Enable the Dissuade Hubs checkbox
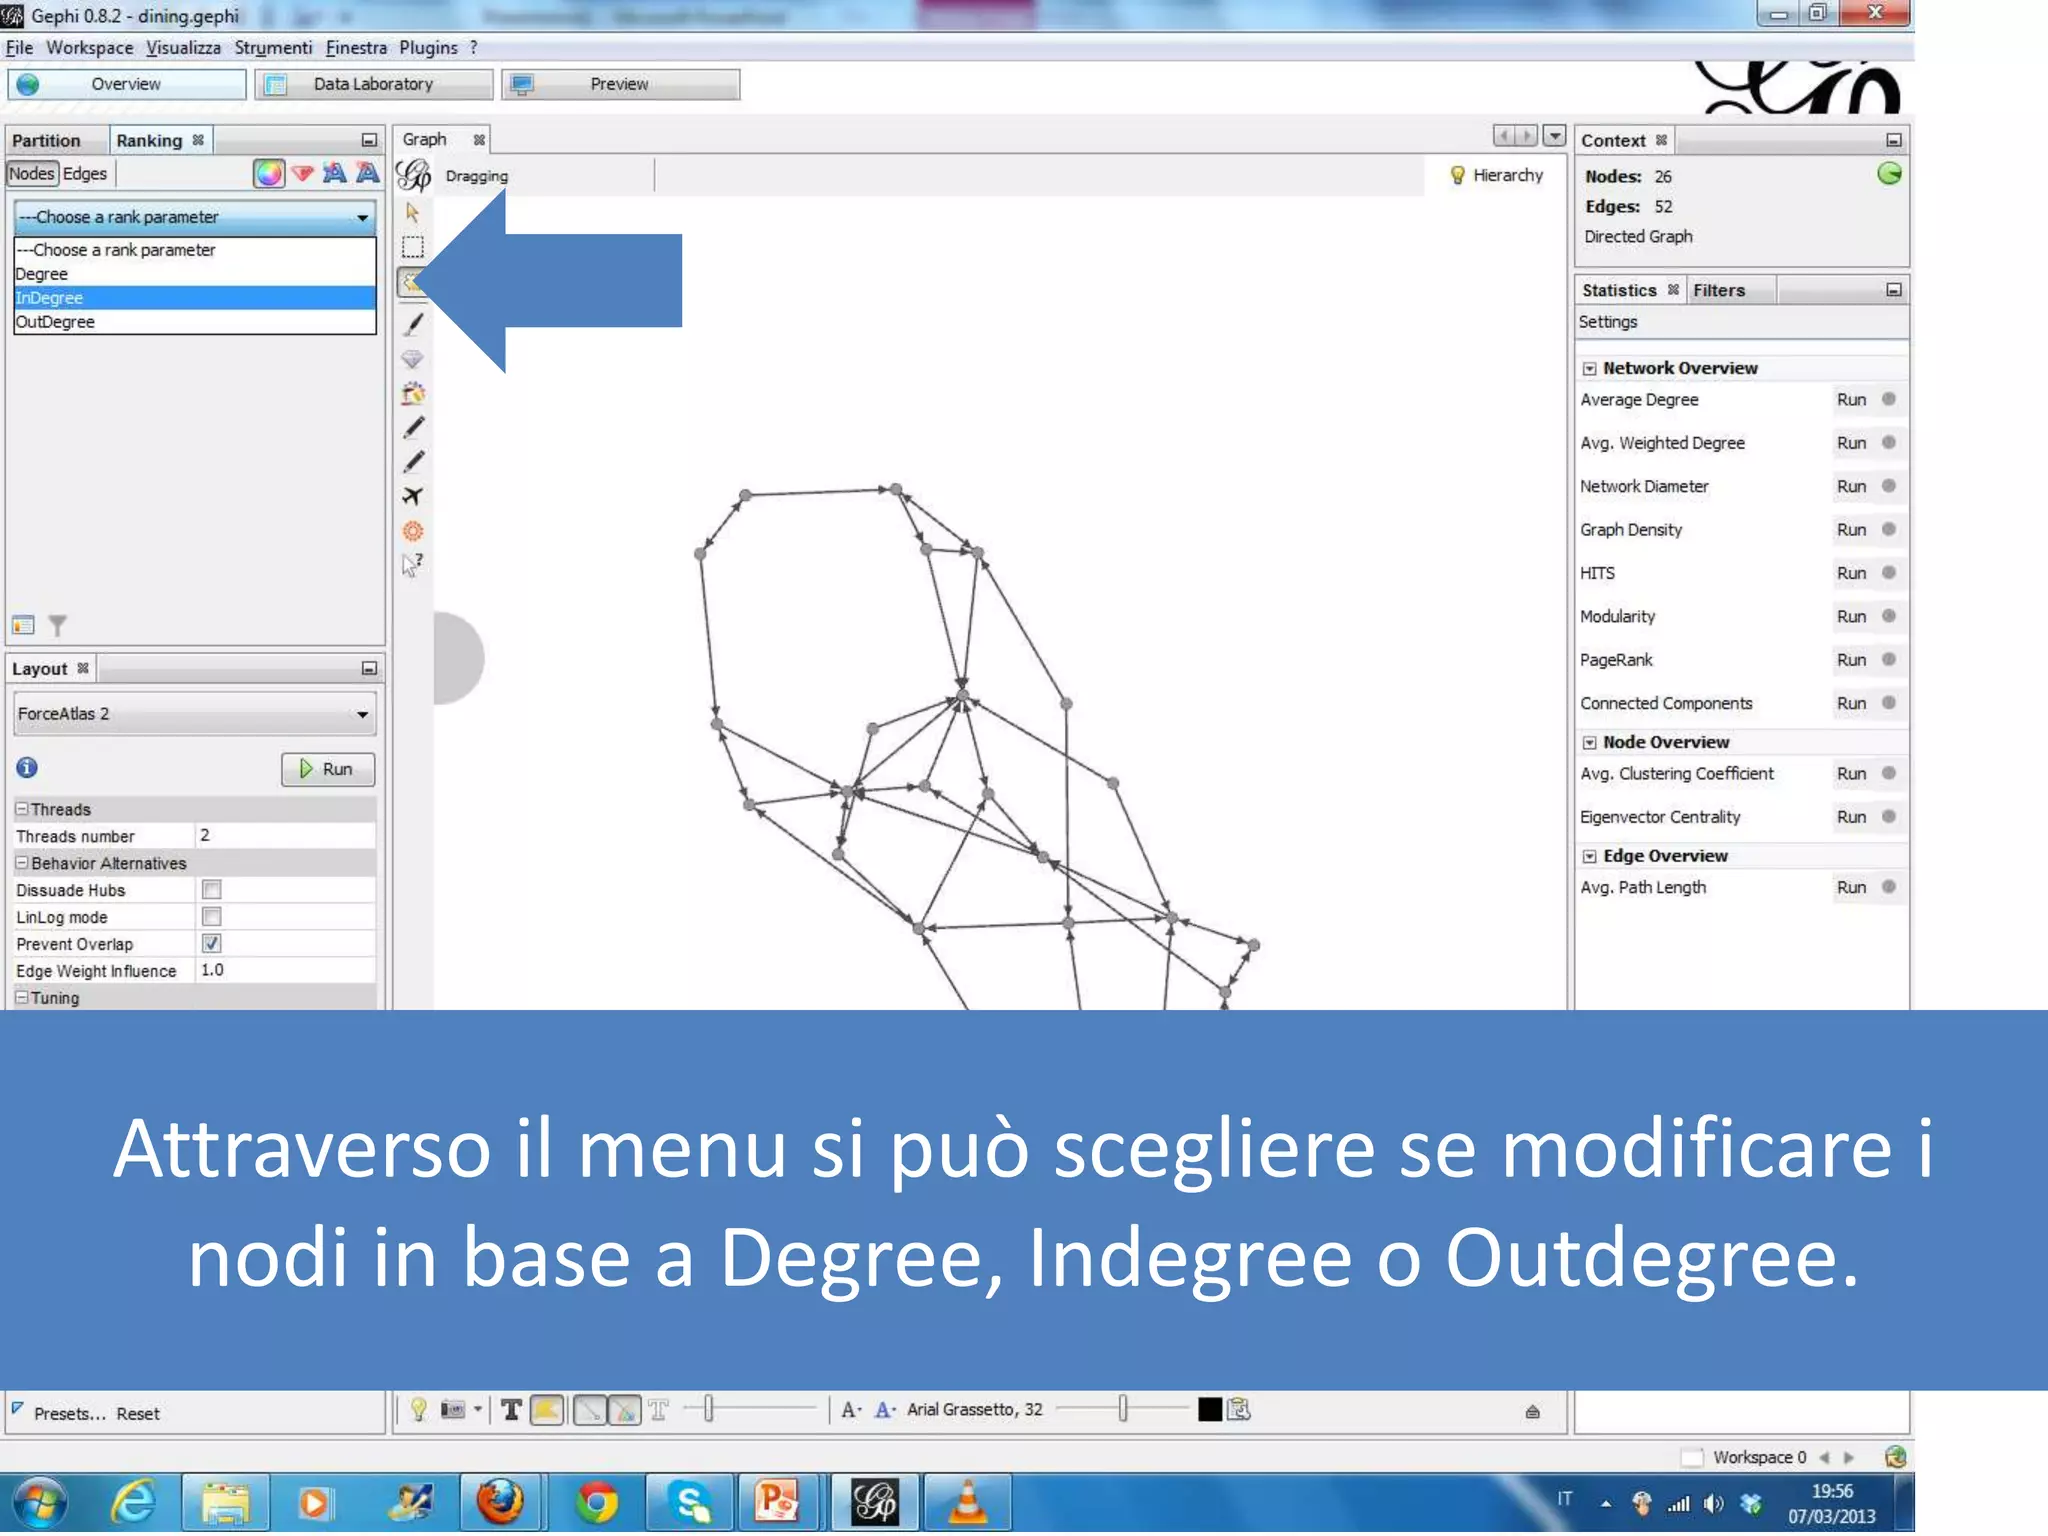This screenshot has width=2048, height=1536. point(211,889)
